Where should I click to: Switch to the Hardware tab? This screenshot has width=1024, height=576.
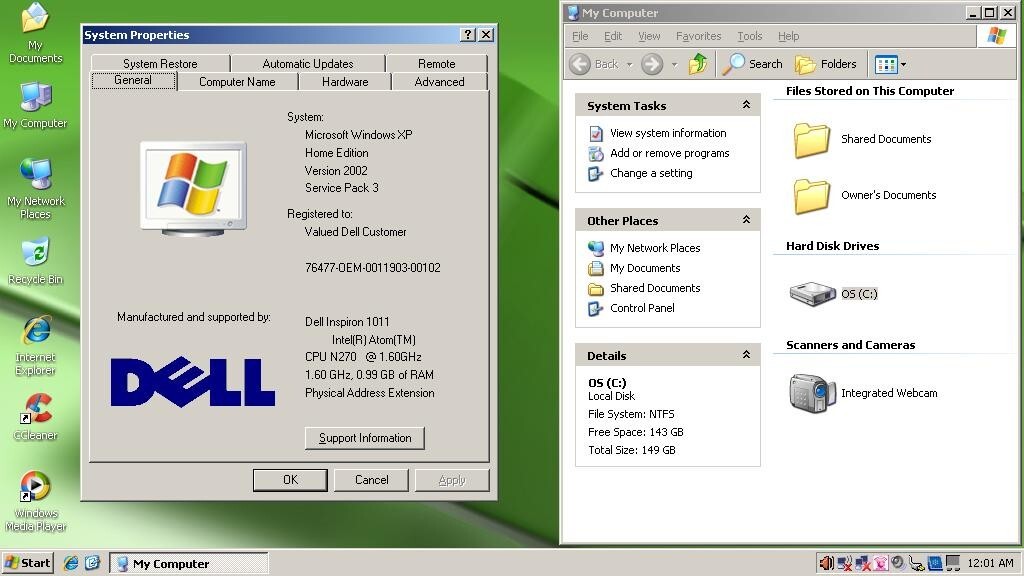(x=345, y=82)
